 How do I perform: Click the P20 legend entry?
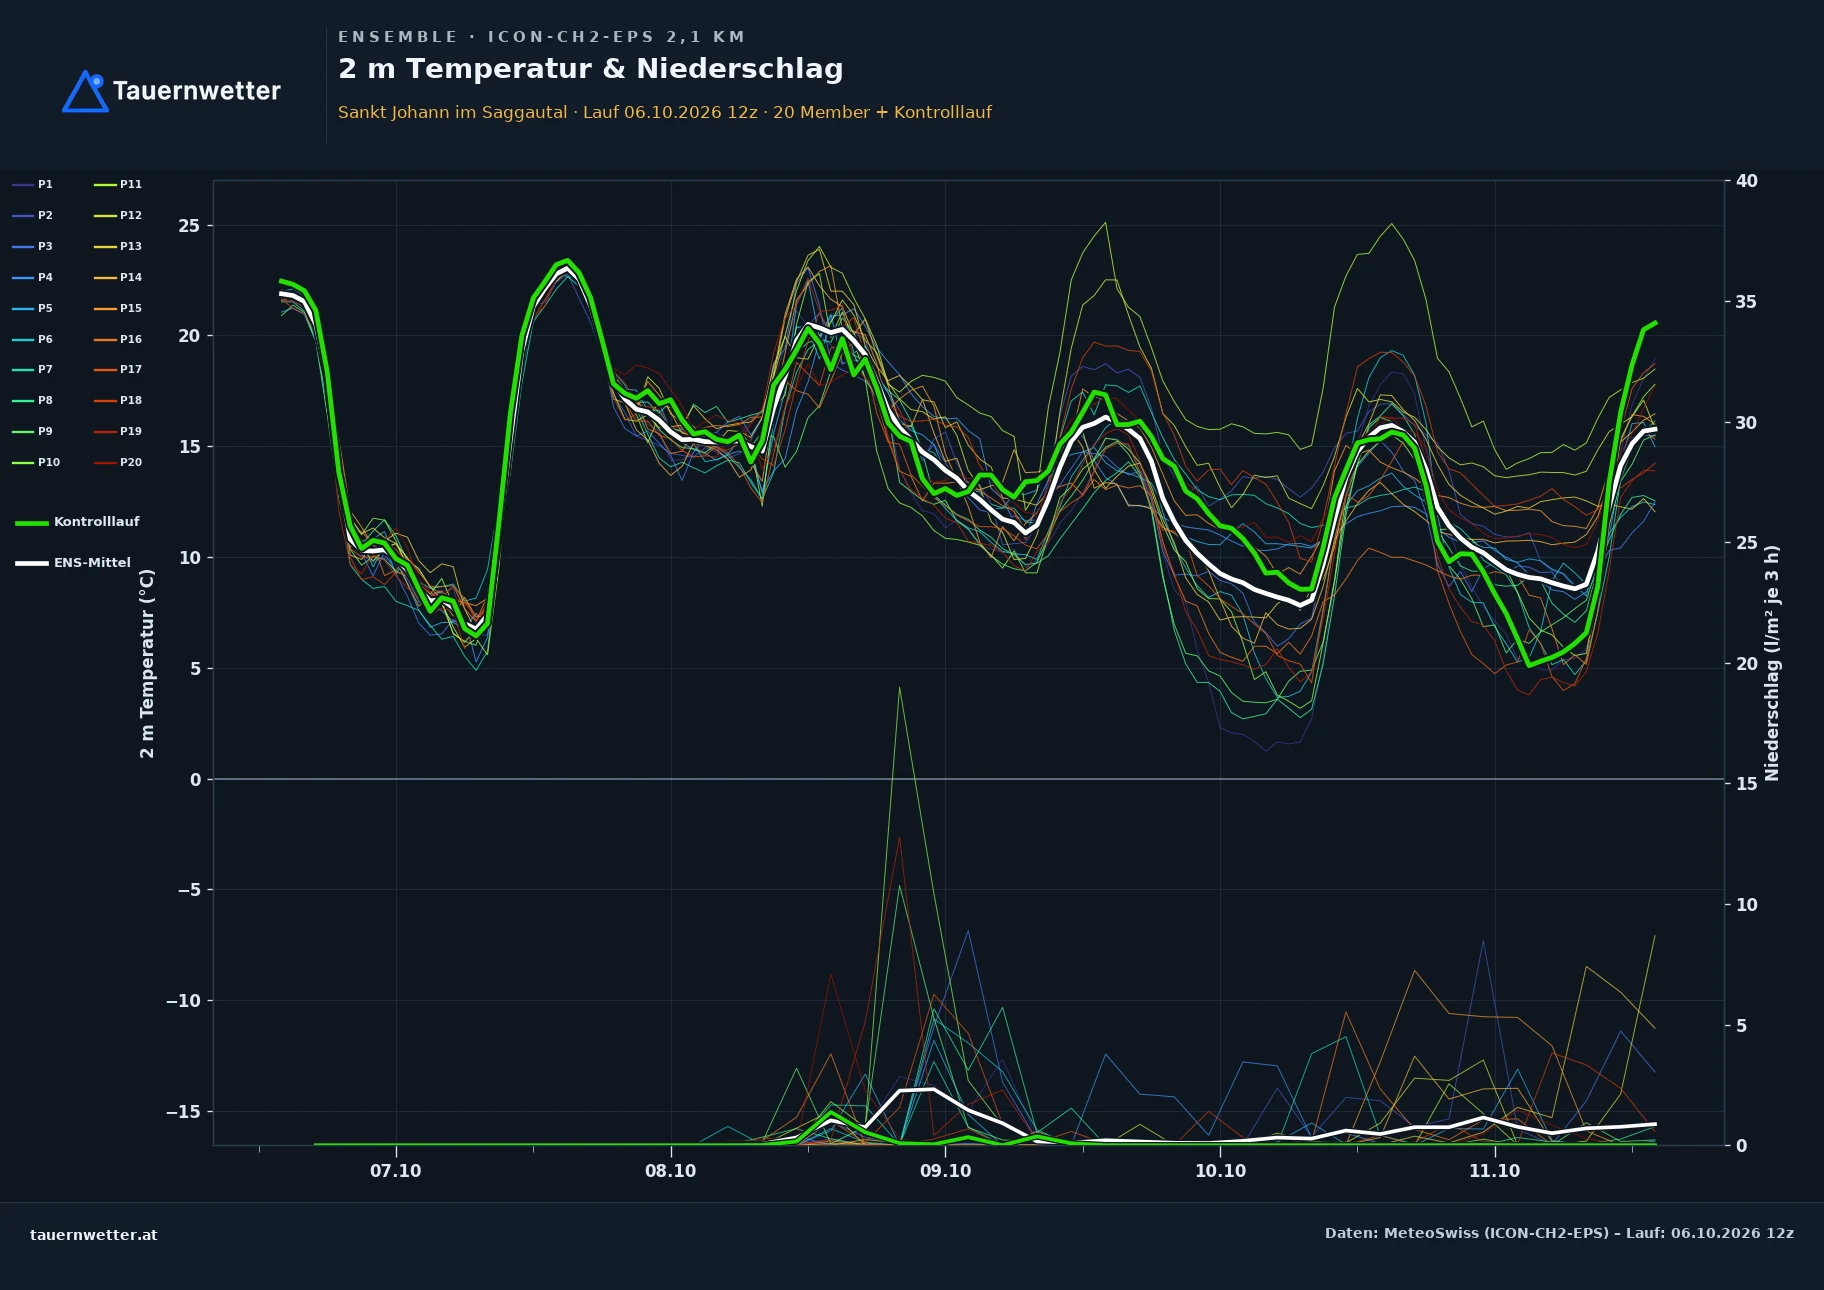pos(118,462)
